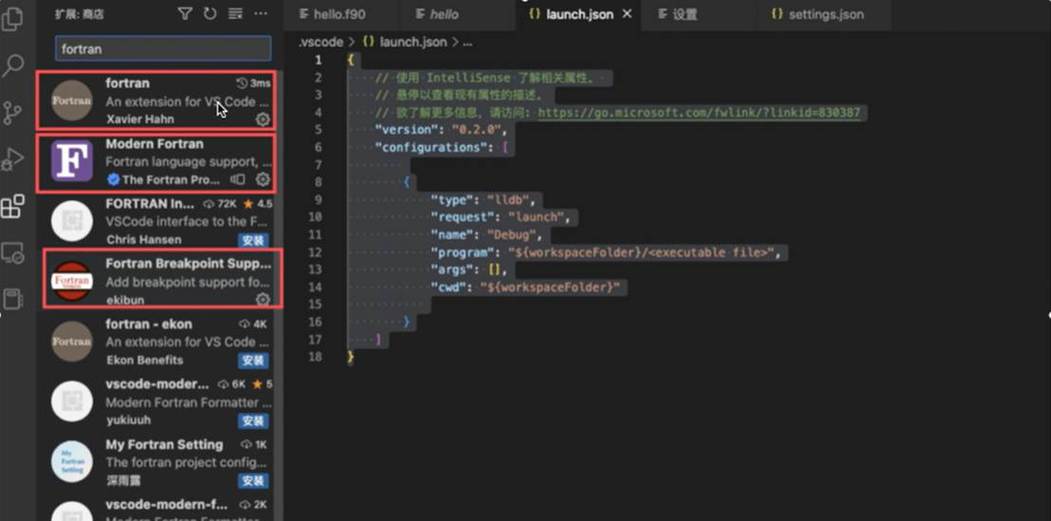The image size is (1051, 521).
Task: Refresh the extensions list
Action: [x=210, y=13]
